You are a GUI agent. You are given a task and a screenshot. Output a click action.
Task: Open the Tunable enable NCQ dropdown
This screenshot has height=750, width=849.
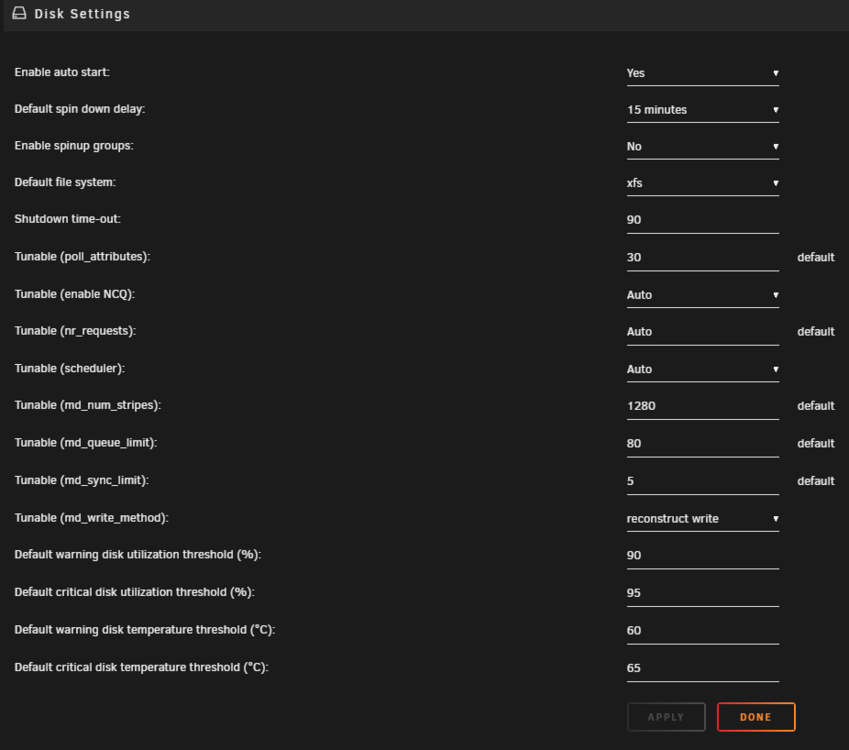click(x=703, y=295)
